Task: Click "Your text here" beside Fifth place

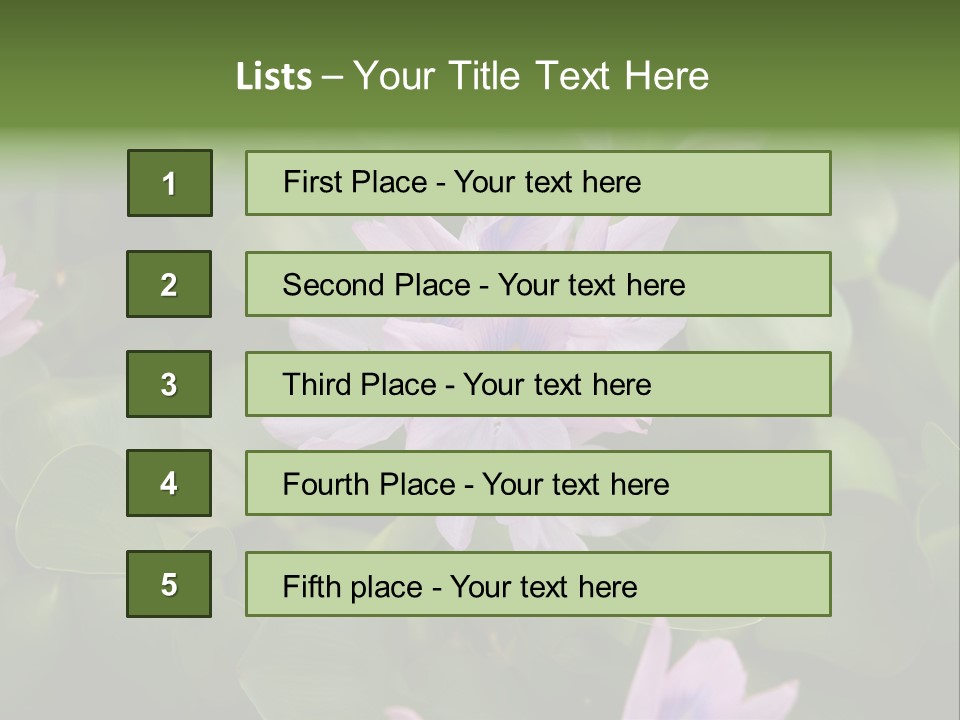Action: tap(543, 586)
